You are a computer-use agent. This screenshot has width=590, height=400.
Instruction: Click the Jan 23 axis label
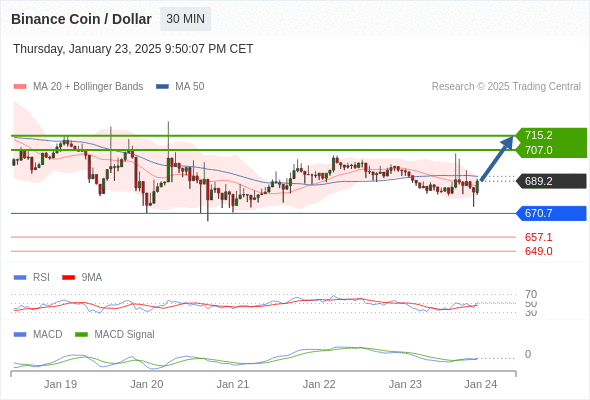tap(405, 384)
